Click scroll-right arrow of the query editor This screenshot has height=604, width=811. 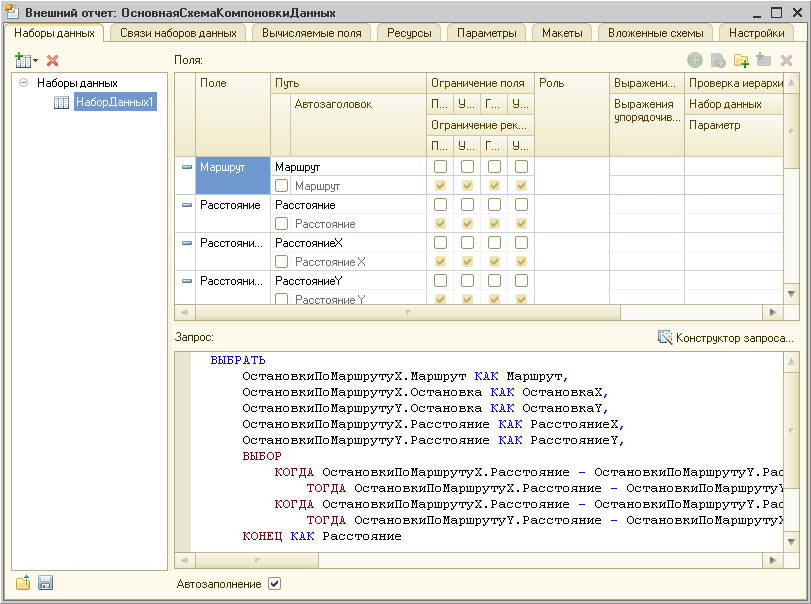point(773,560)
